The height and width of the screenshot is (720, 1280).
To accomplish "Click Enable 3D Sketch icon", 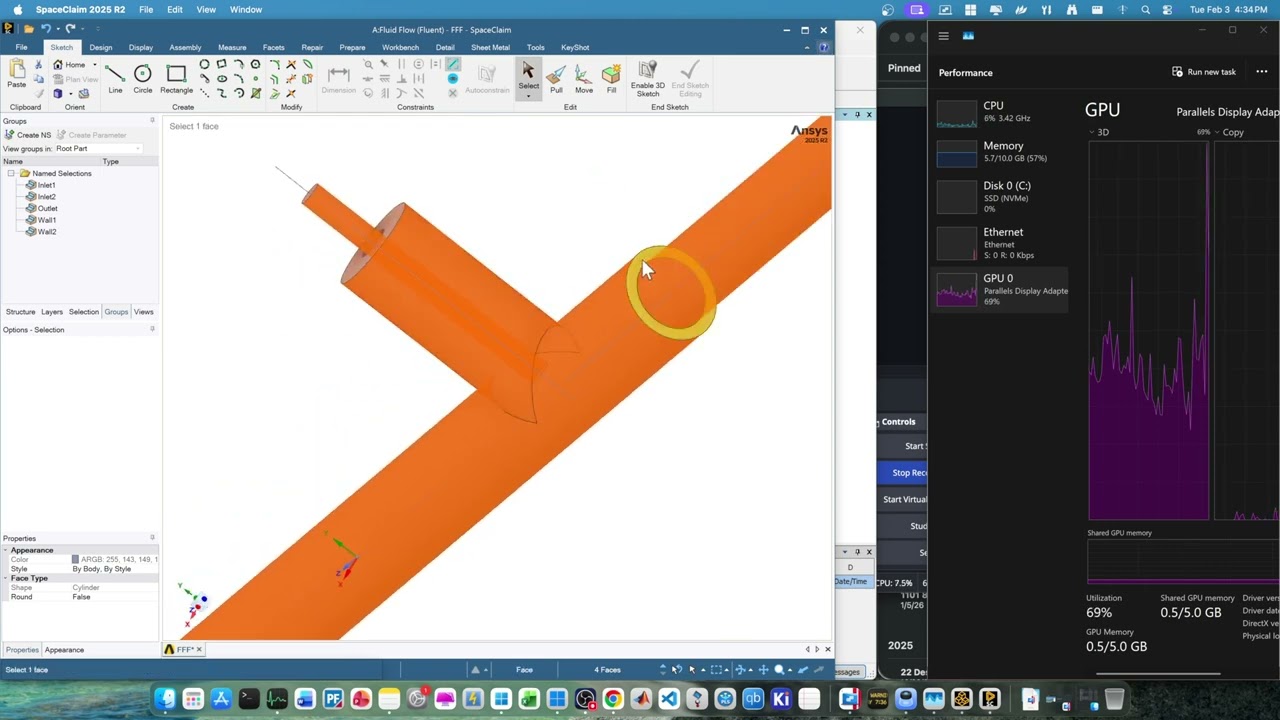I will pos(648,69).
